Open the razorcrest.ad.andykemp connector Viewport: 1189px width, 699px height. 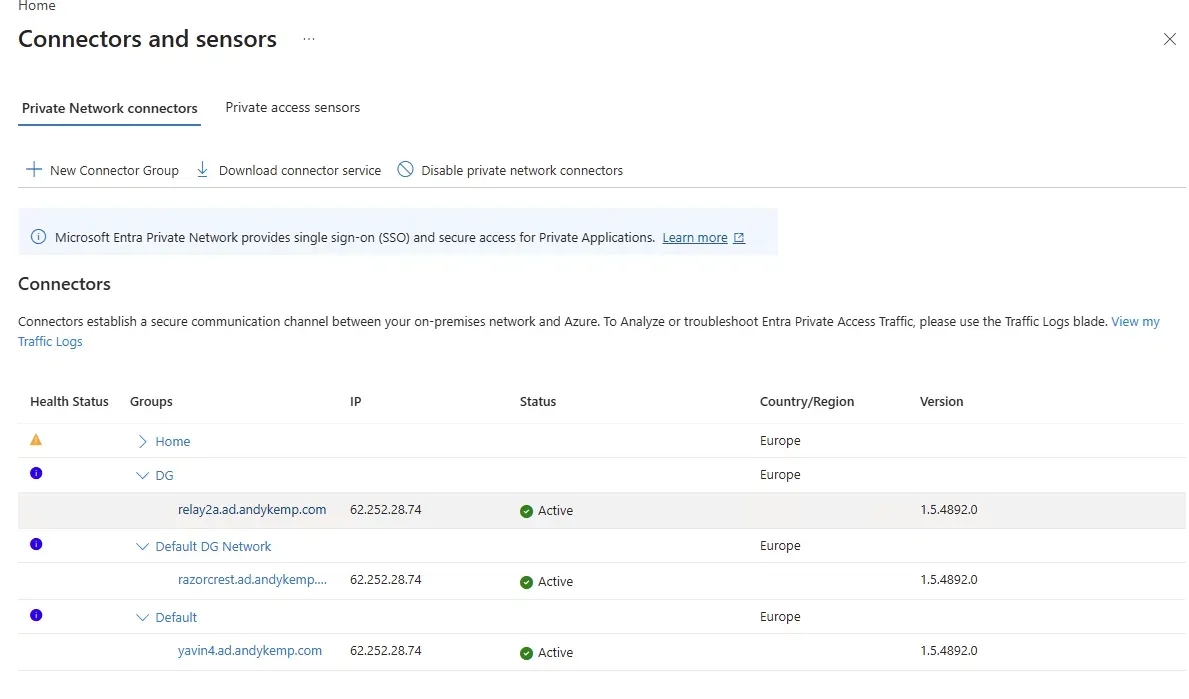click(x=253, y=580)
